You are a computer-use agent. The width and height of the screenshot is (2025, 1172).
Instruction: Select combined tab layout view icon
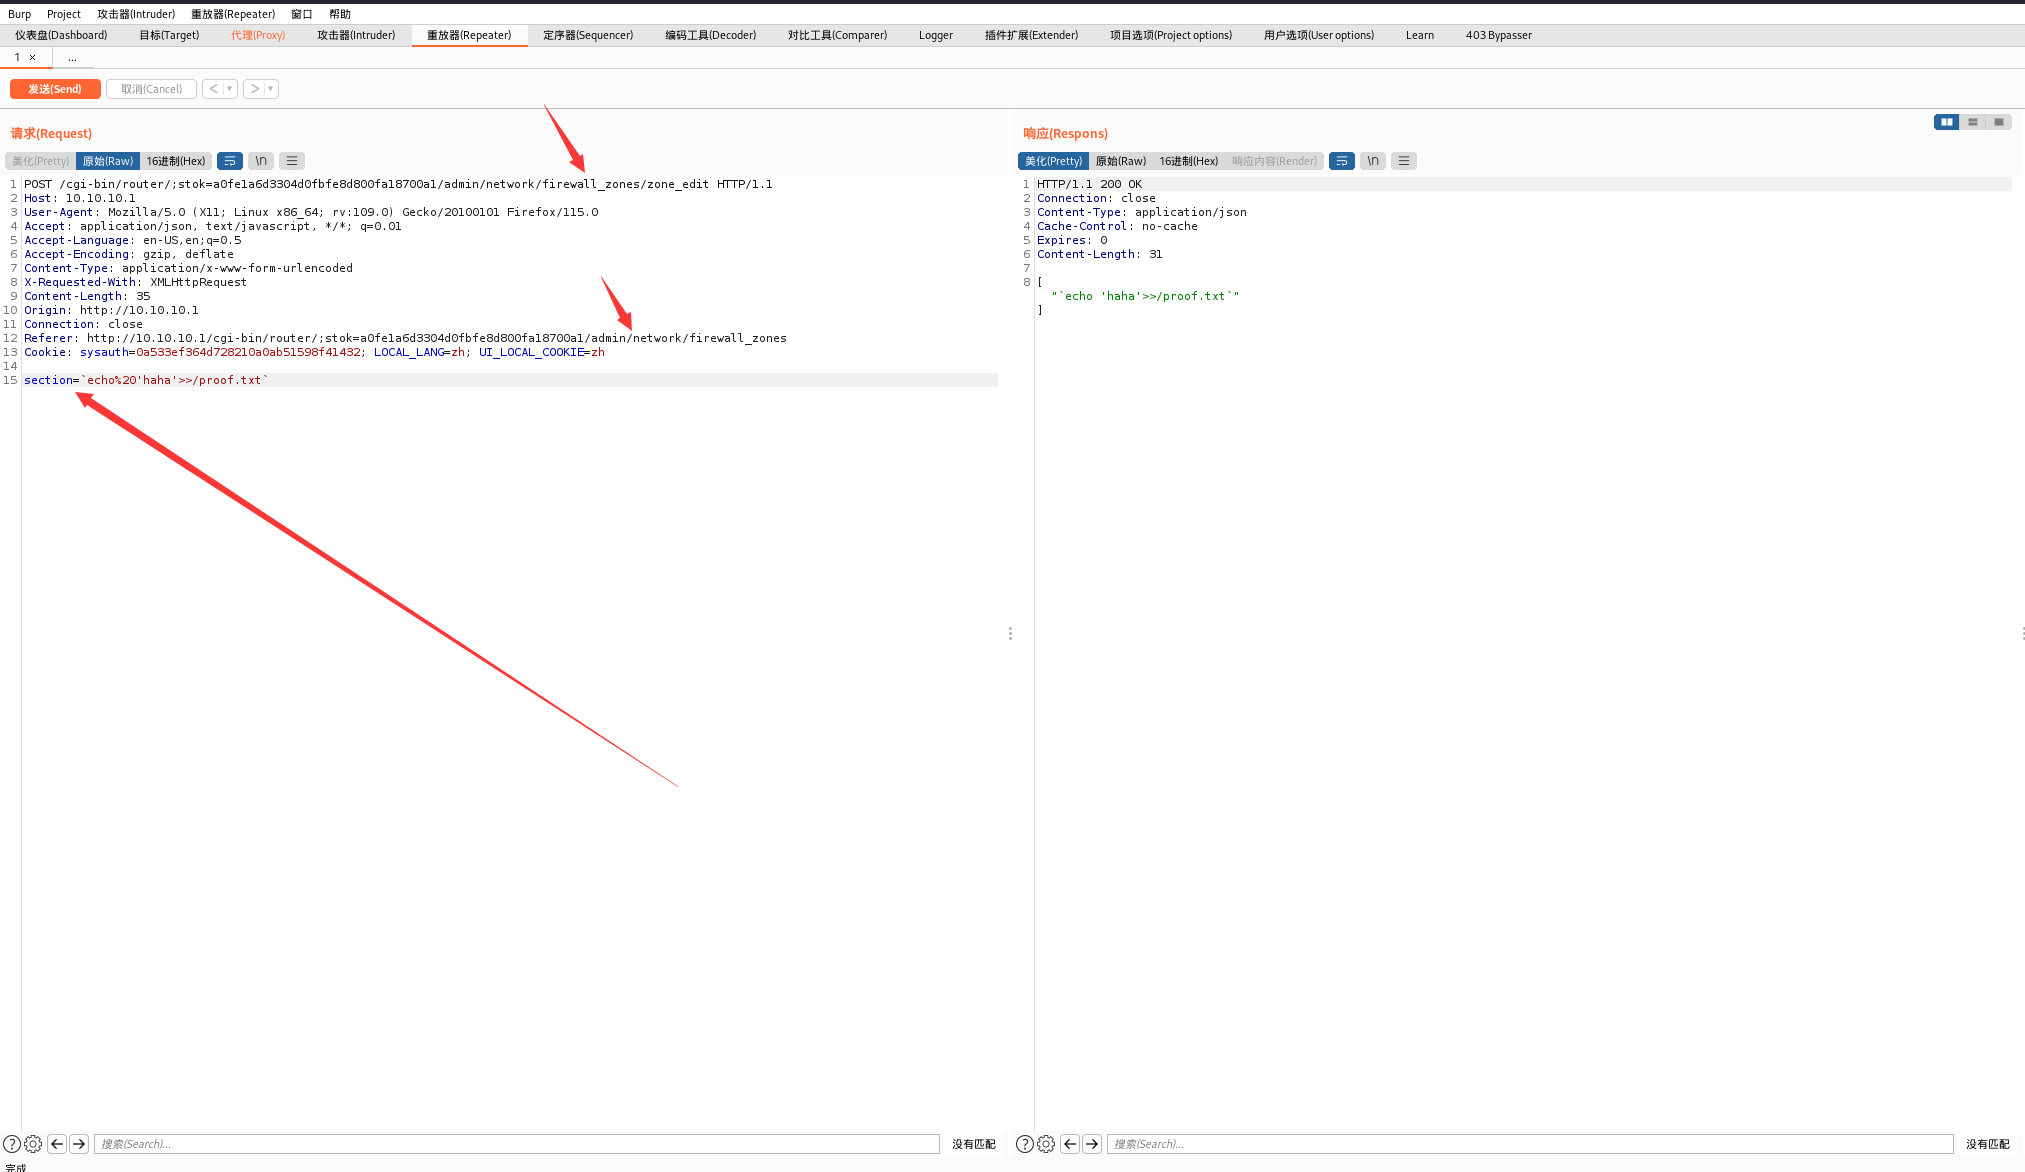[x=1998, y=122]
